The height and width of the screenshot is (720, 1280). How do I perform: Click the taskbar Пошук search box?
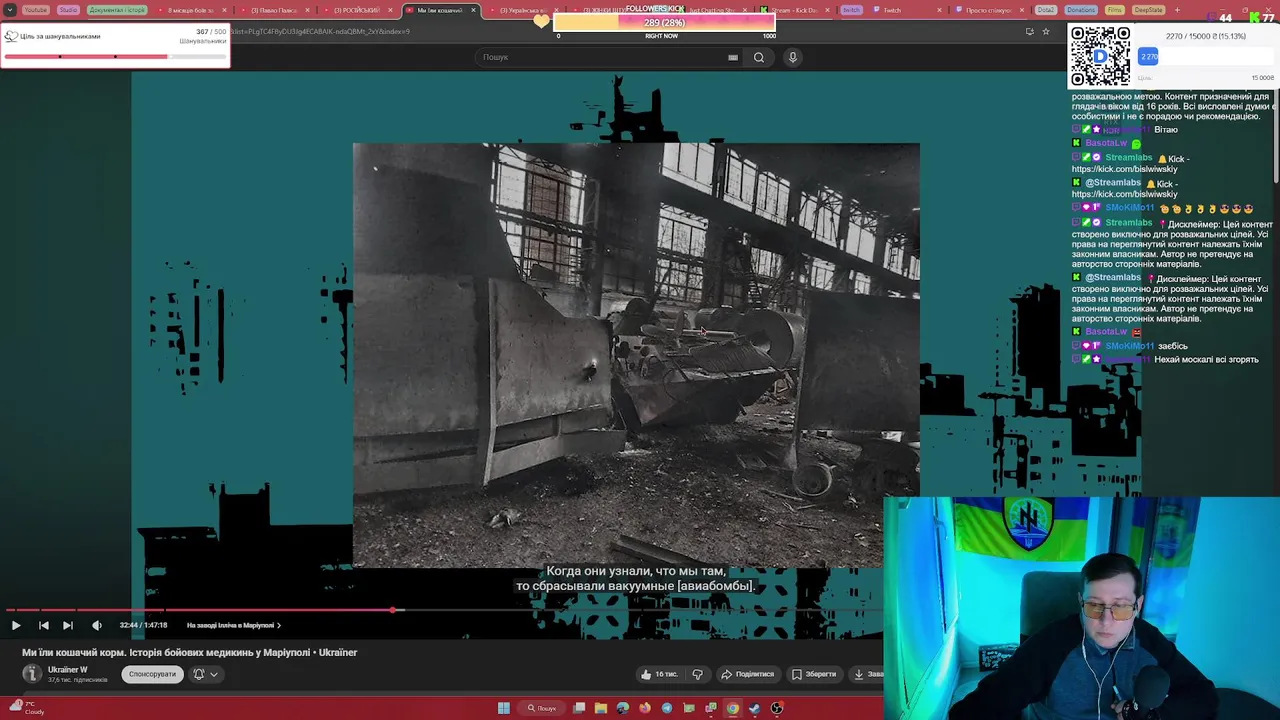[542, 708]
